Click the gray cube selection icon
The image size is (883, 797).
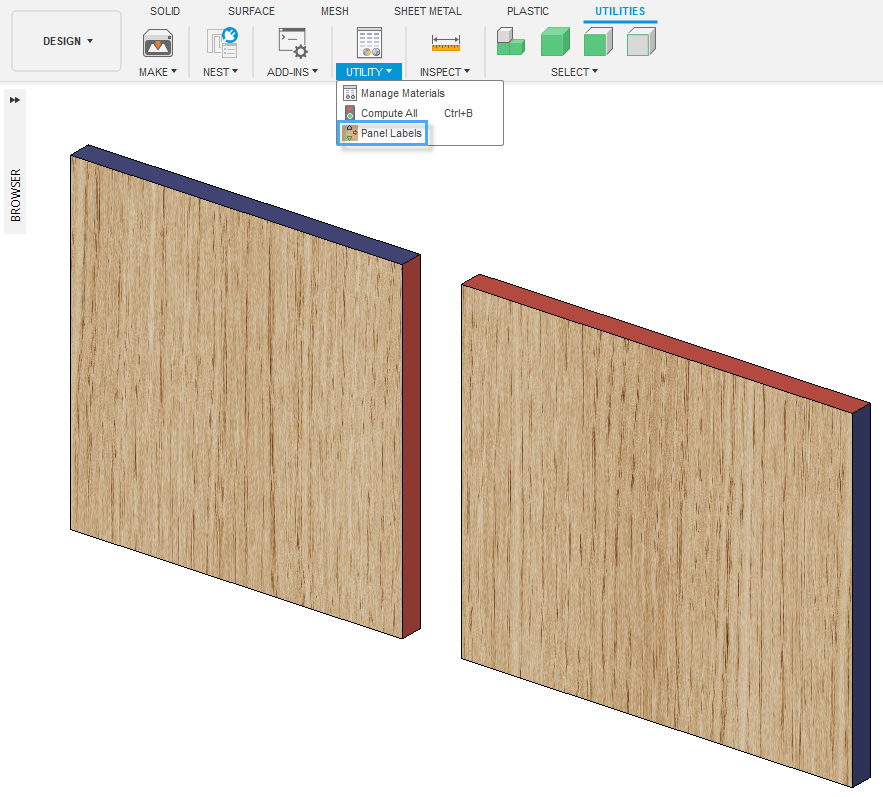641,42
